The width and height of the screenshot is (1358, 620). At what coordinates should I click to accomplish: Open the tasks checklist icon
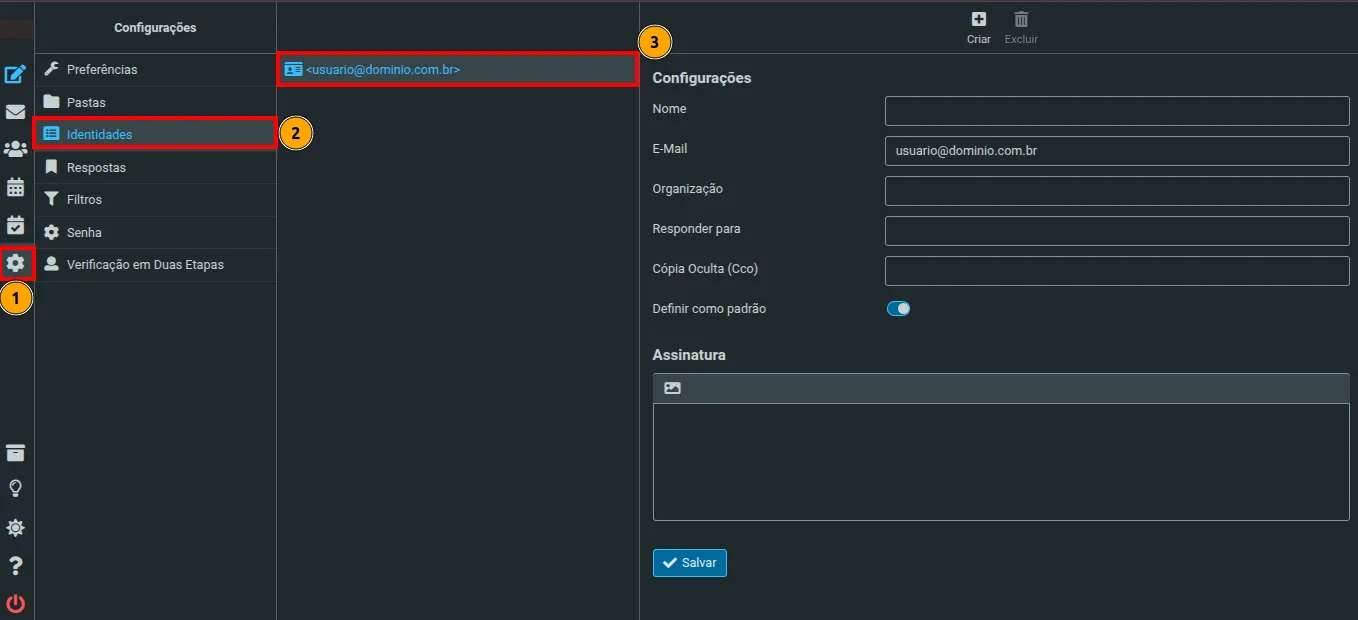(x=15, y=225)
